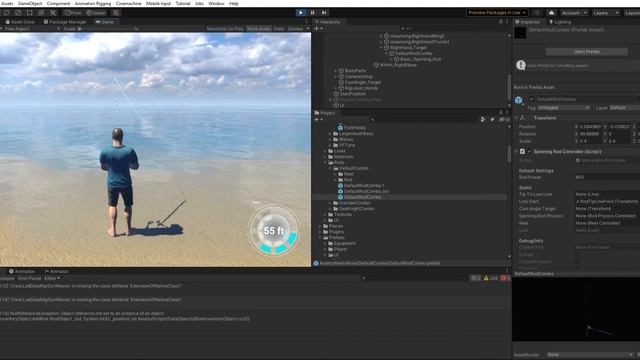Open the Window menu

coord(216,3)
